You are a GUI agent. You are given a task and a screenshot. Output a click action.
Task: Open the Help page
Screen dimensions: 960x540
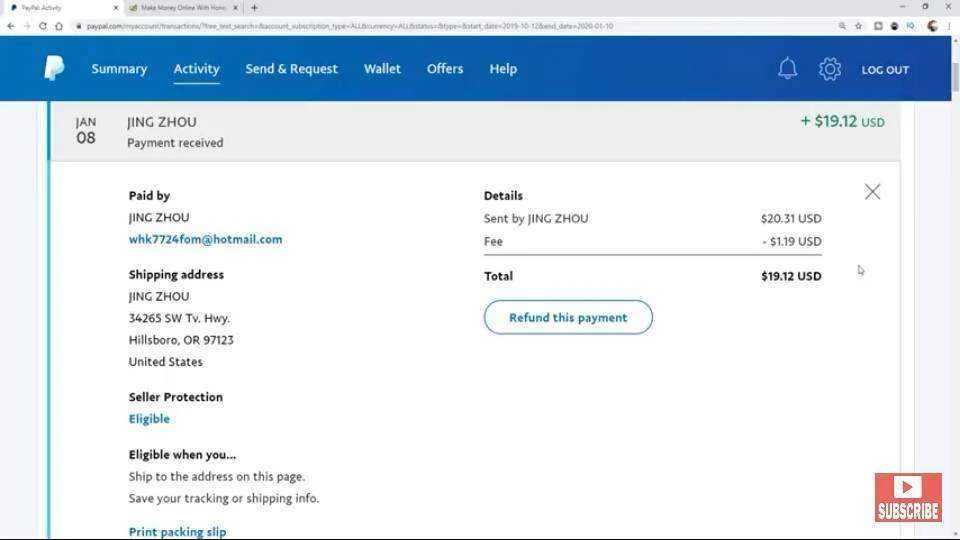pos(503,69)
